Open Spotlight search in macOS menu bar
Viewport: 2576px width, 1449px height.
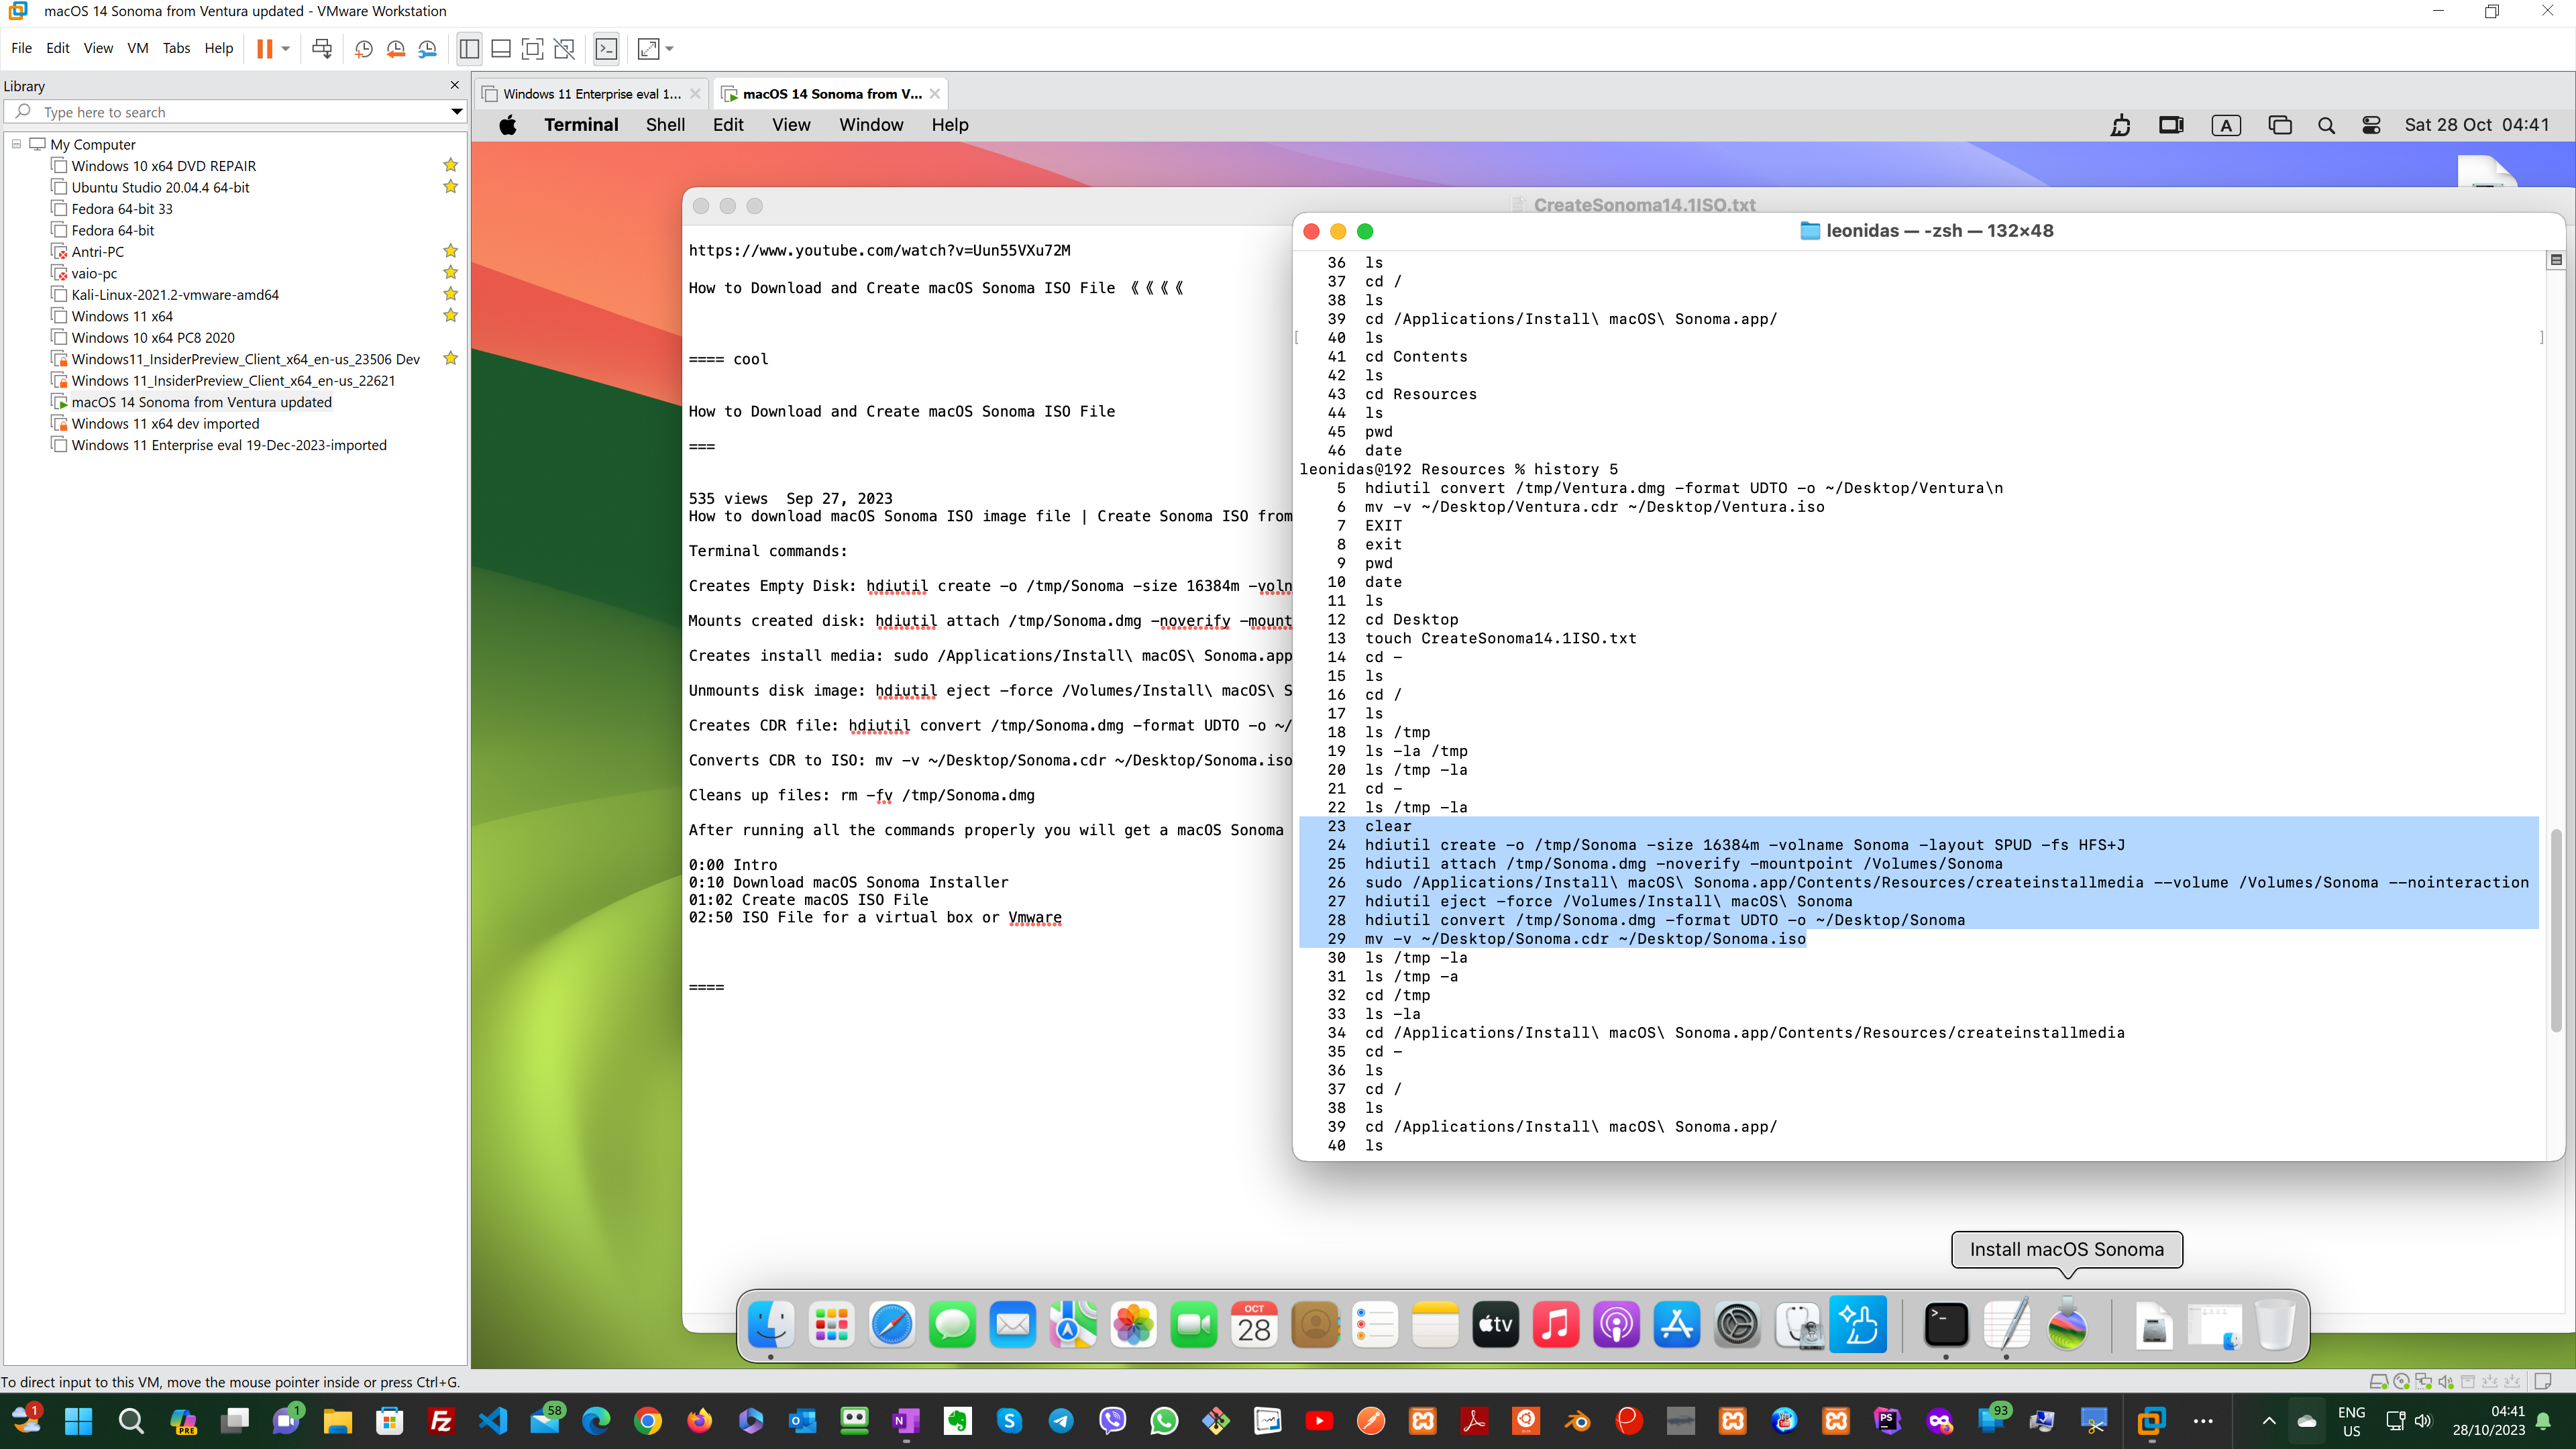(x=2326, y=125)
